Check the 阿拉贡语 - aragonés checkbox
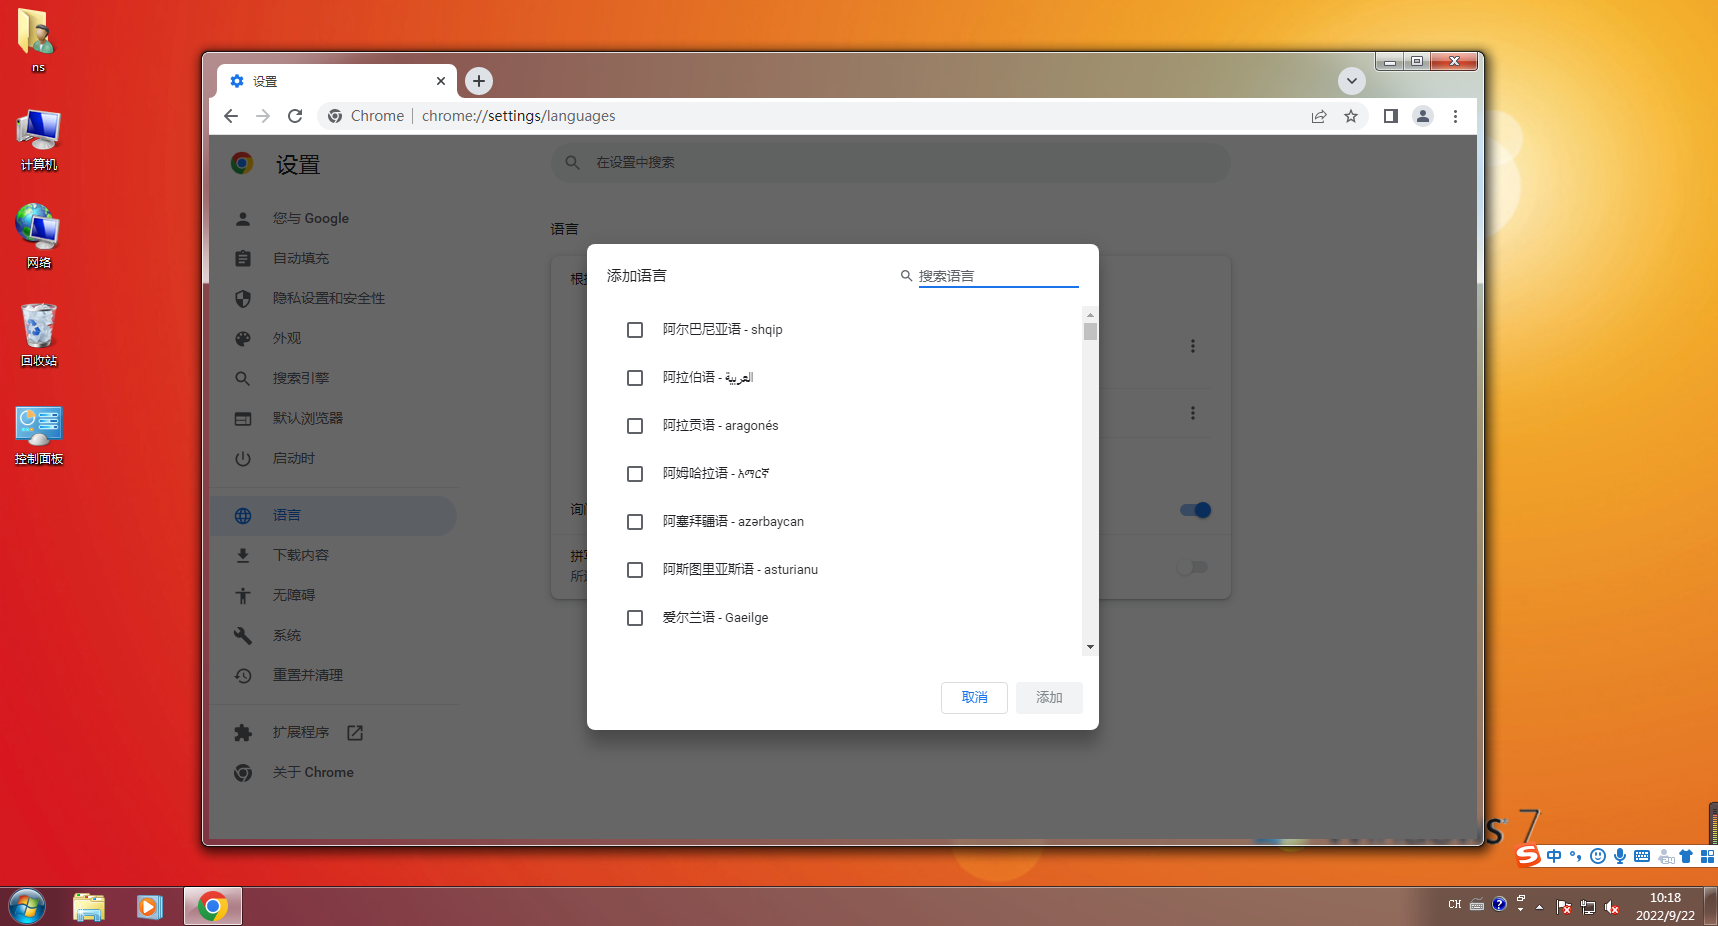Screen dimensions: 1718x926 tap(635, 426)
